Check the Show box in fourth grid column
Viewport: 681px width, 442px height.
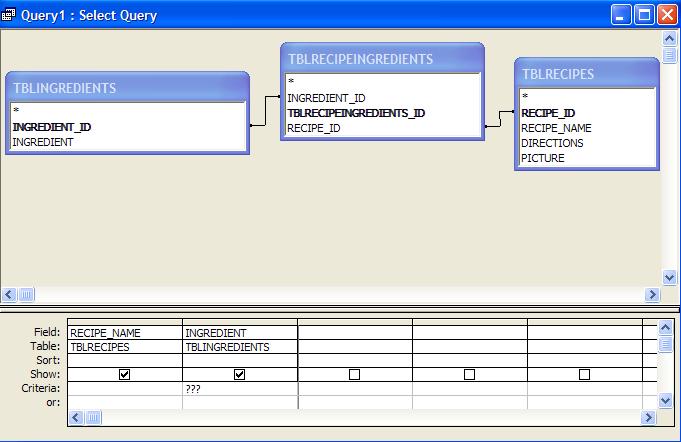point(469,374)
